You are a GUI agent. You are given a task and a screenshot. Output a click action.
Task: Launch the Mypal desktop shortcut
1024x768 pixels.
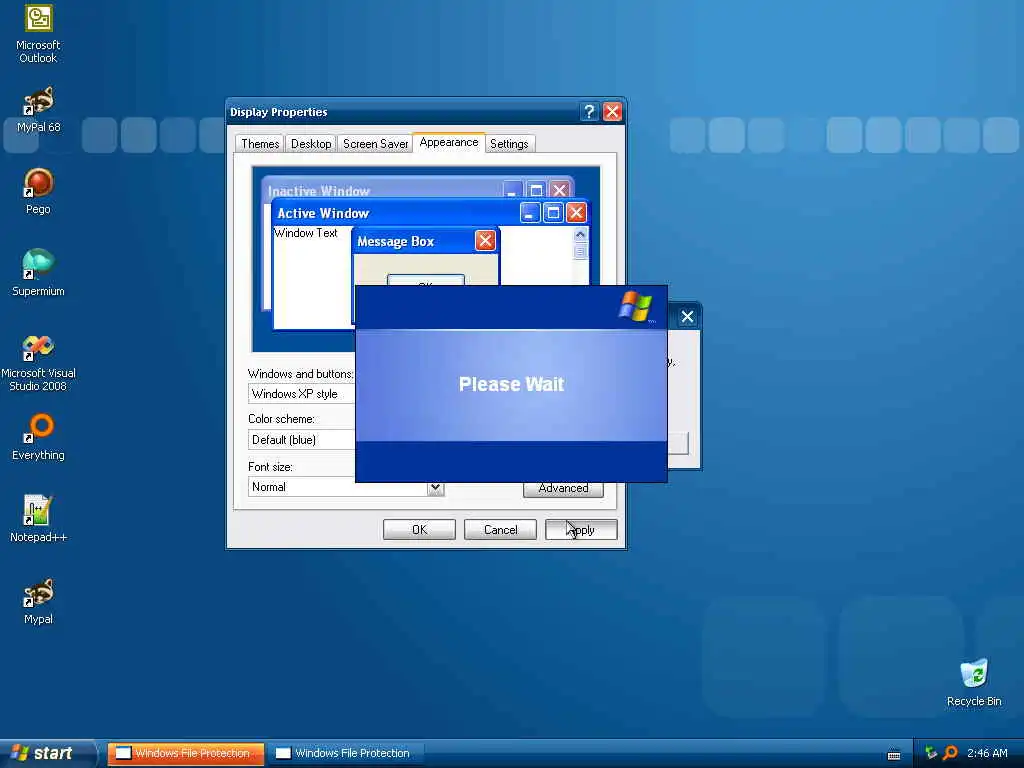38,601
